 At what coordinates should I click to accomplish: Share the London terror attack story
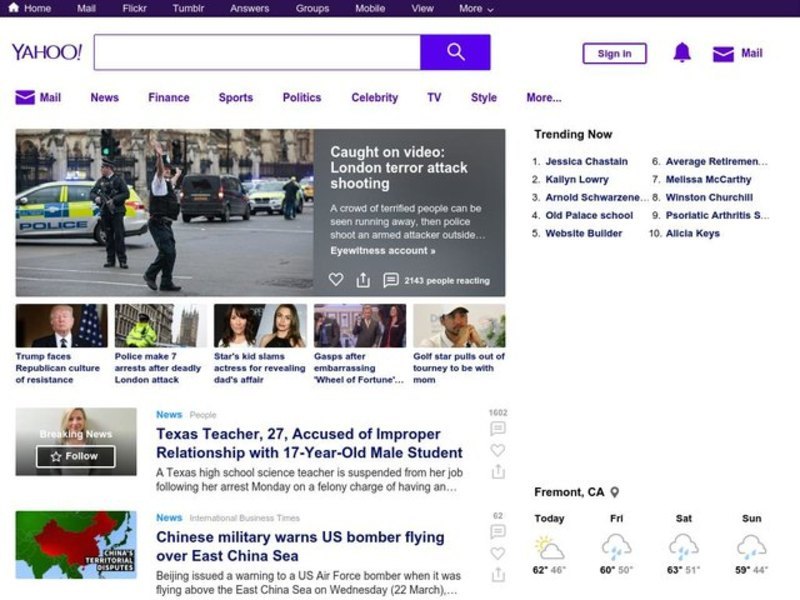click(363, 280)
